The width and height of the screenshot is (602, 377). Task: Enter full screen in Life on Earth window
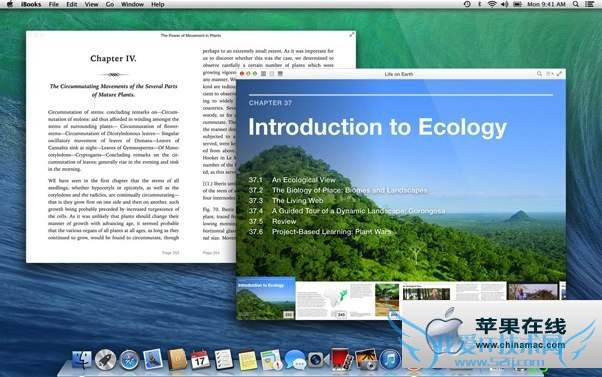tap(559, 74)
